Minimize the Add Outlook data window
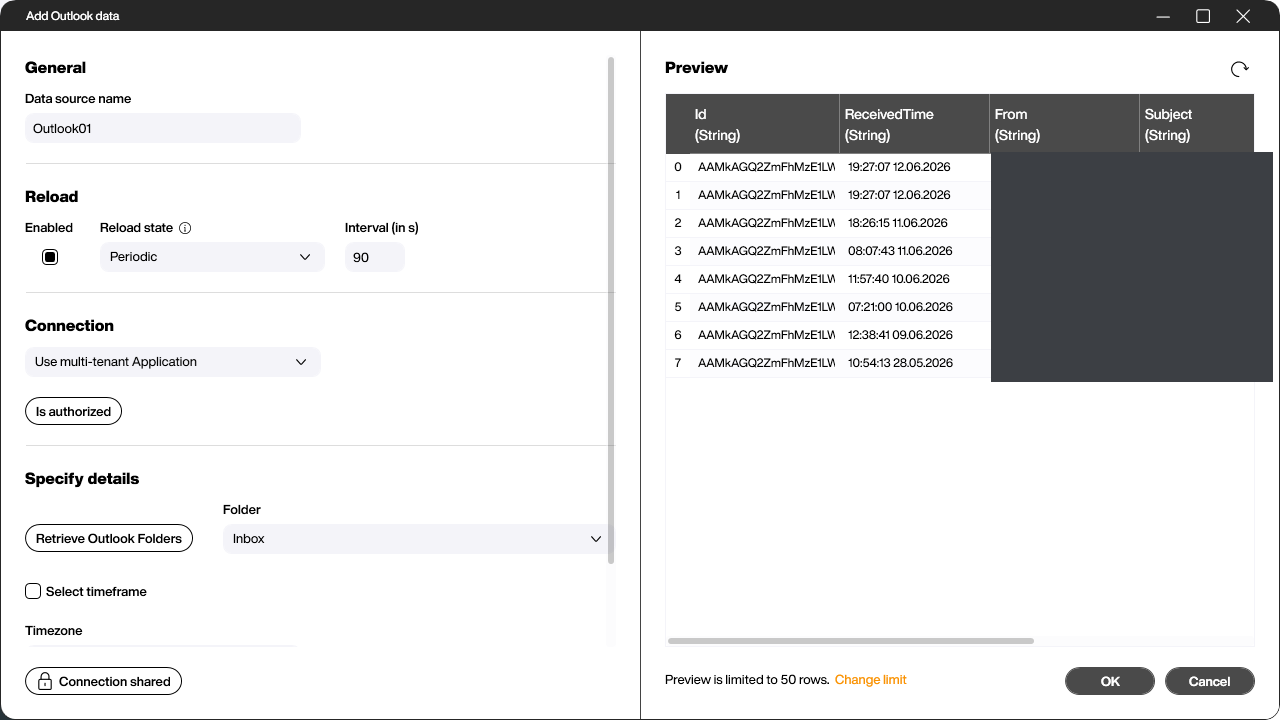The width and height of the screenshot is (1280, 720). point(1163,16)
